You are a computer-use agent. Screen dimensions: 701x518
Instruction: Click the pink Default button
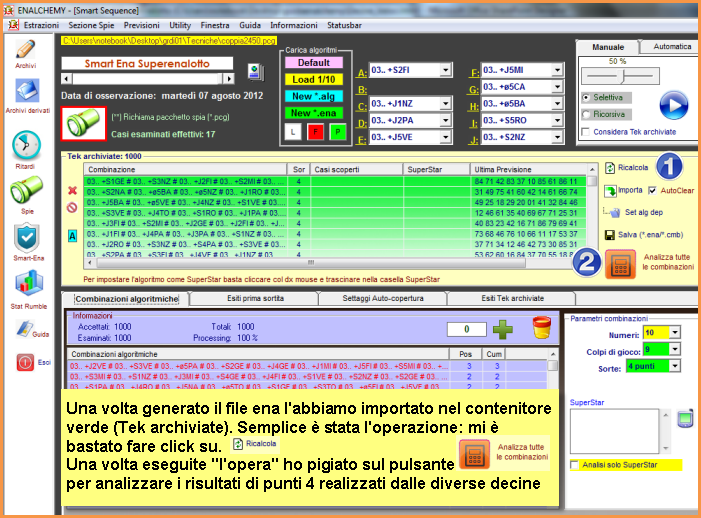pos(314,63)
